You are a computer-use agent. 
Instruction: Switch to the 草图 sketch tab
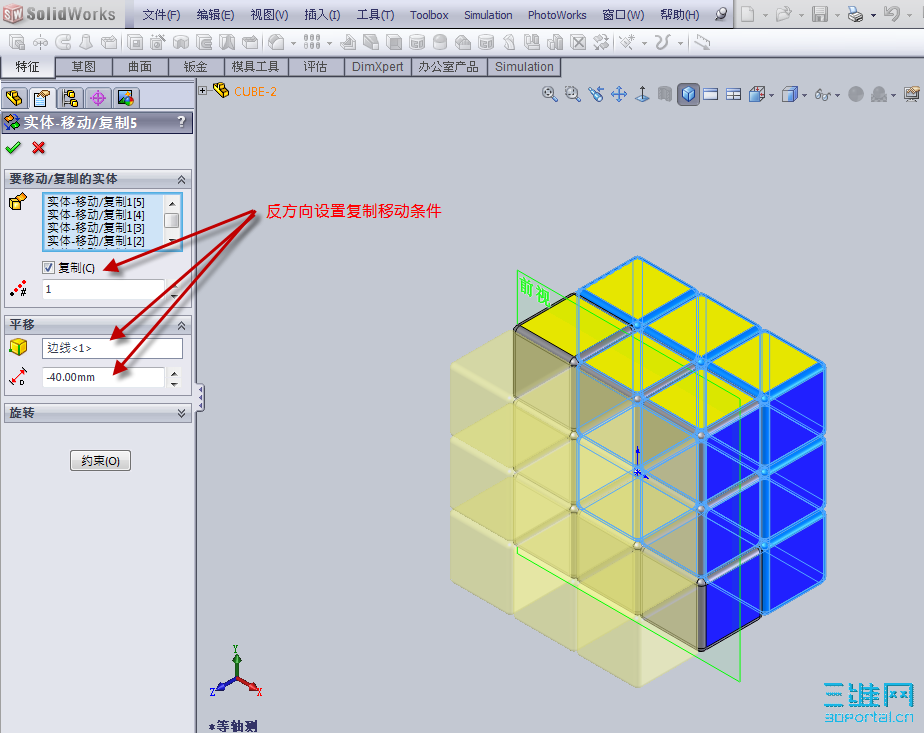coord(84,67)
